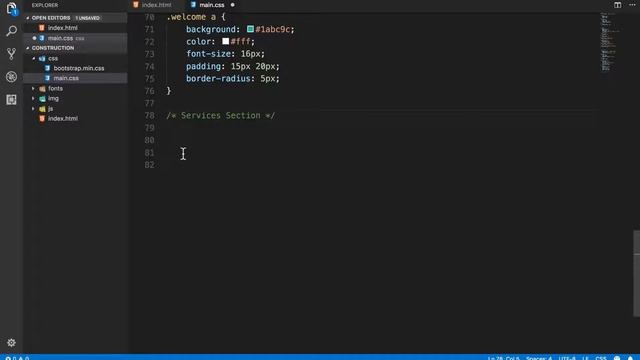Click the '#fff' hex value text
Screen dimensions: 640x360
tap(240, 42)
